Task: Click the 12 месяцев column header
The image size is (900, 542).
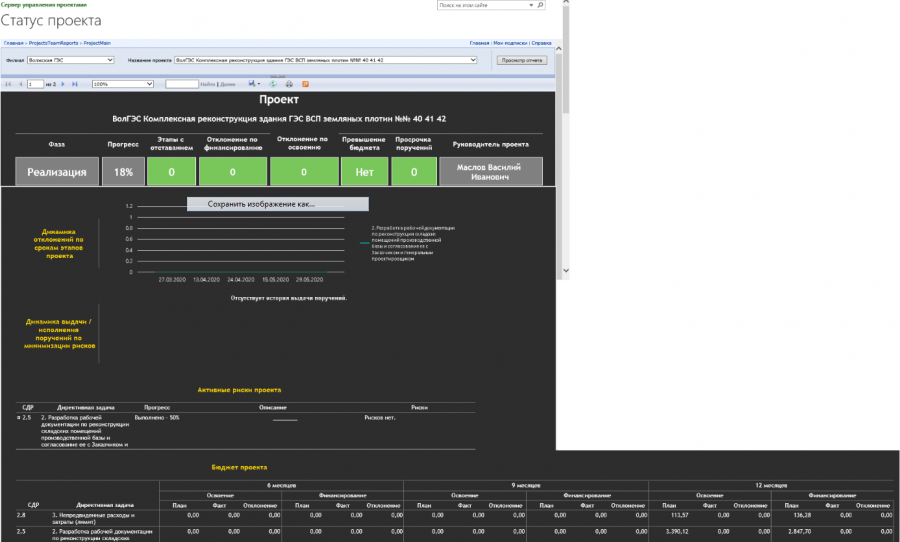Action: (x=771, y=485)
